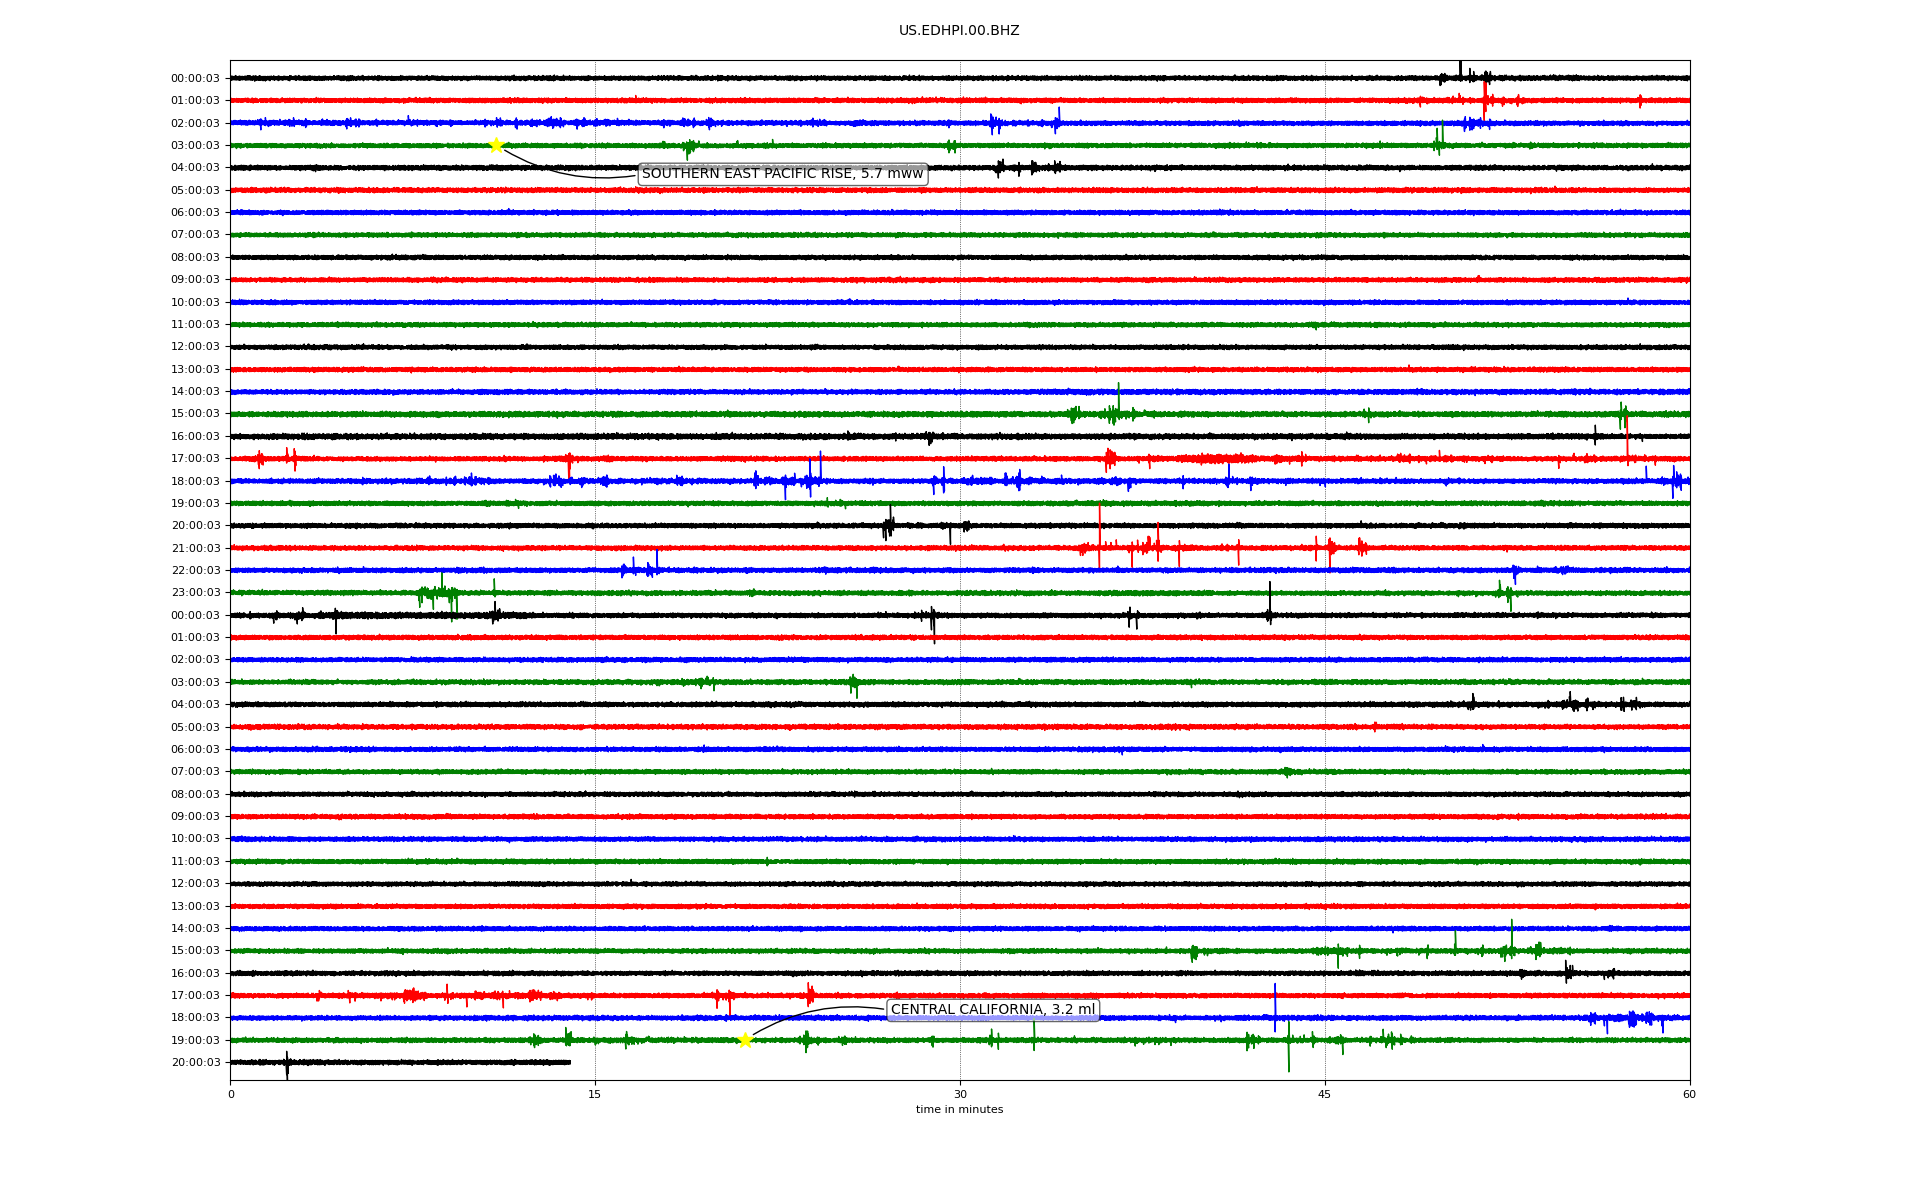Click the '22:00:03' trace time label

click(195, 571)
